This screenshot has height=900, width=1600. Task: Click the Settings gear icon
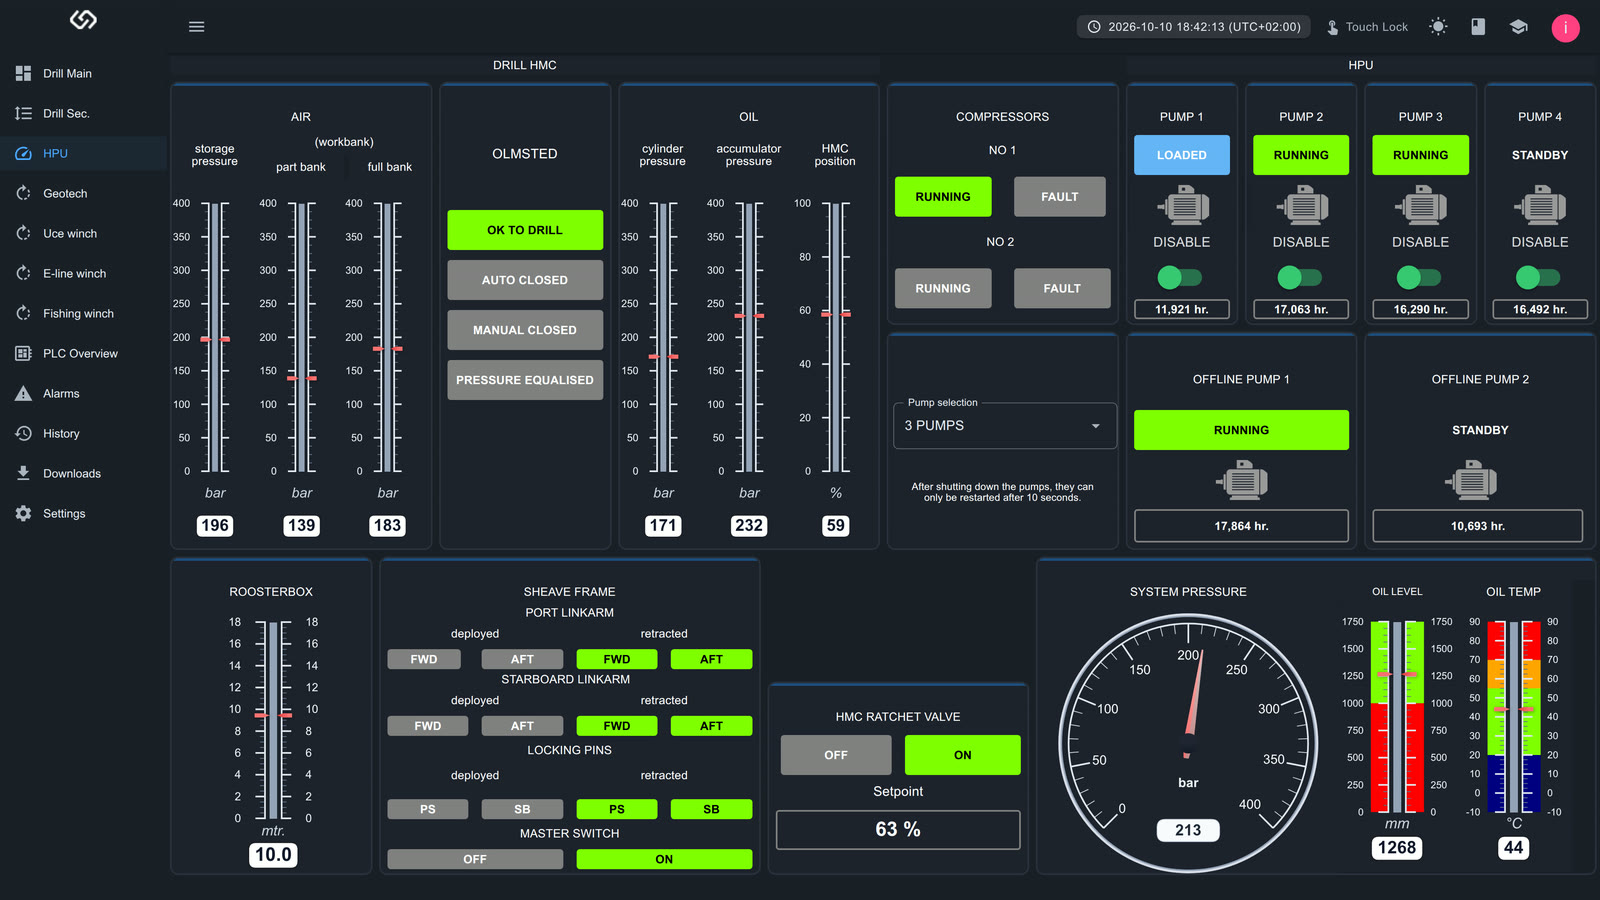coord(23,513)
